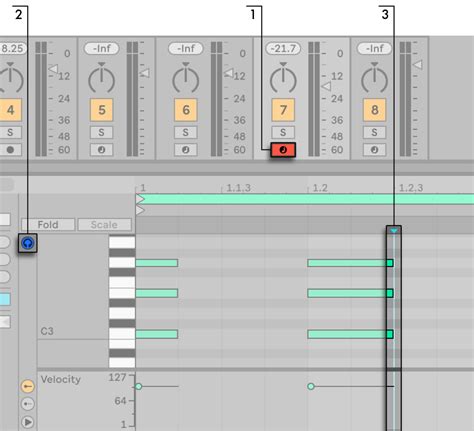Viewport: 474px width, 431px height.
Task: Click the second lane selector icon below Velocity toggle
Action: click(28, 404)
